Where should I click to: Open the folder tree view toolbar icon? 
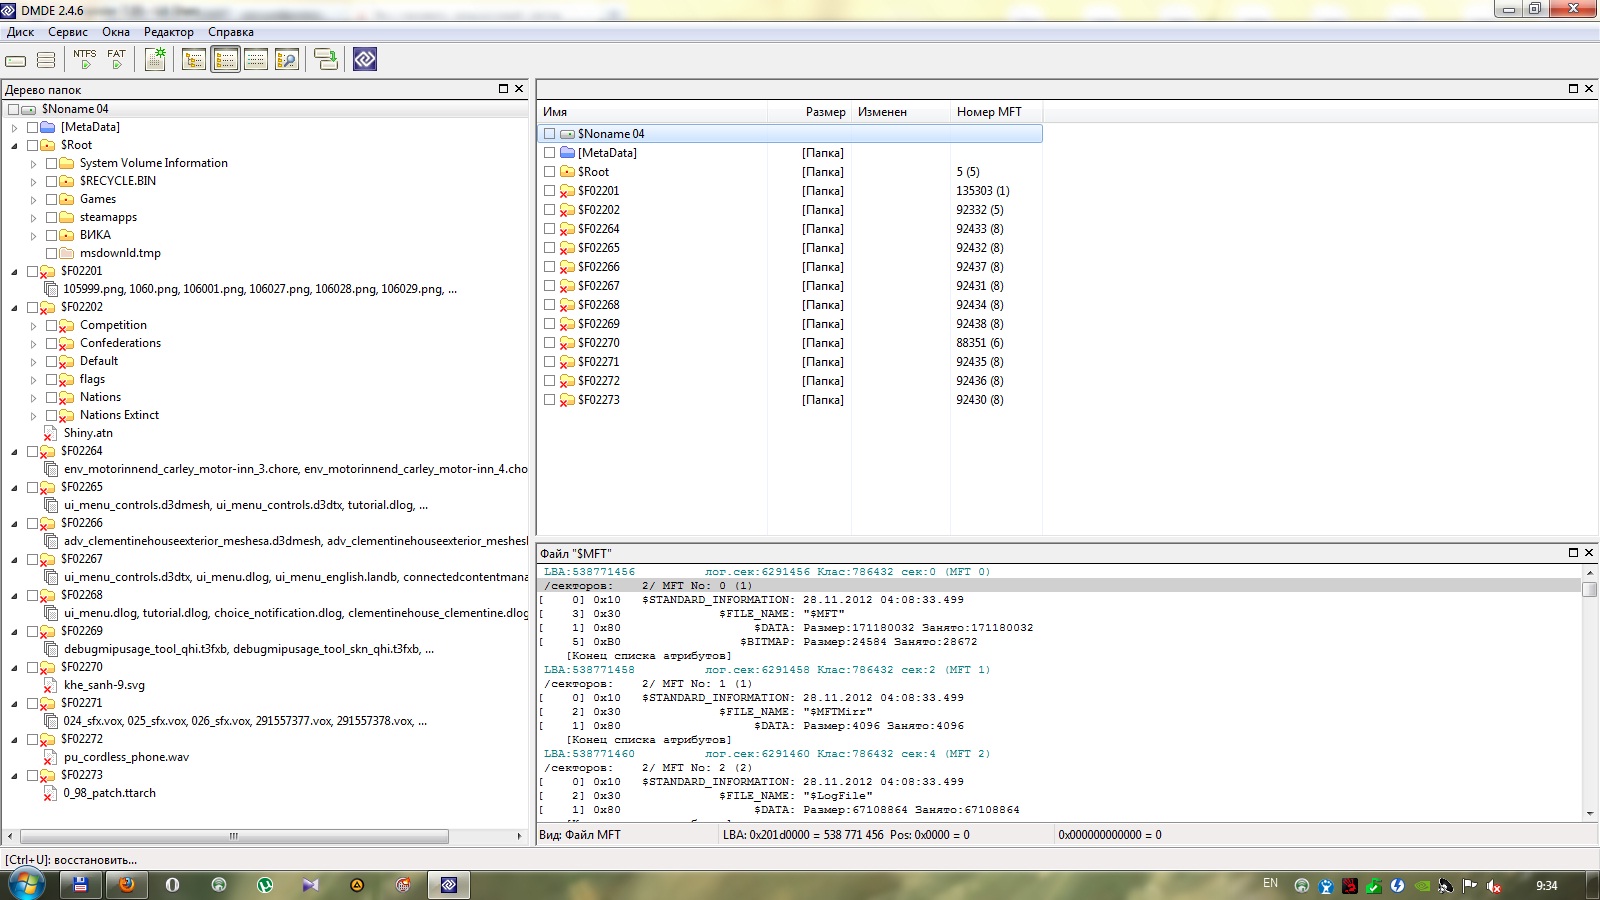[x=194, y=60]
